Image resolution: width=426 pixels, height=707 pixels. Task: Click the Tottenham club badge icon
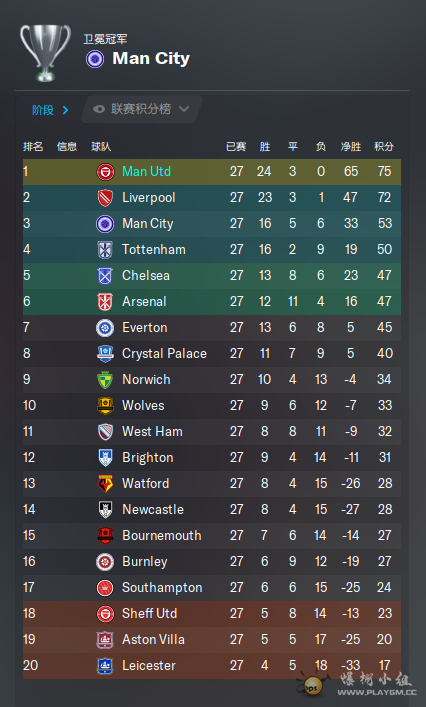click(x=105, y=250)
